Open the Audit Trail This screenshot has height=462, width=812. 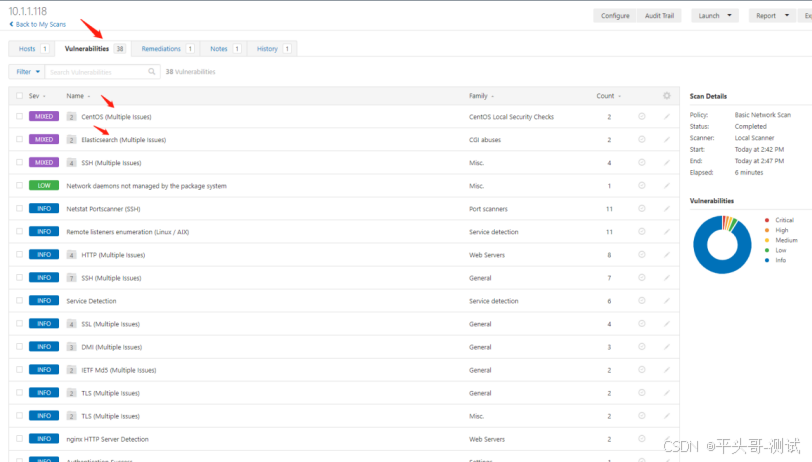[659, 16]
